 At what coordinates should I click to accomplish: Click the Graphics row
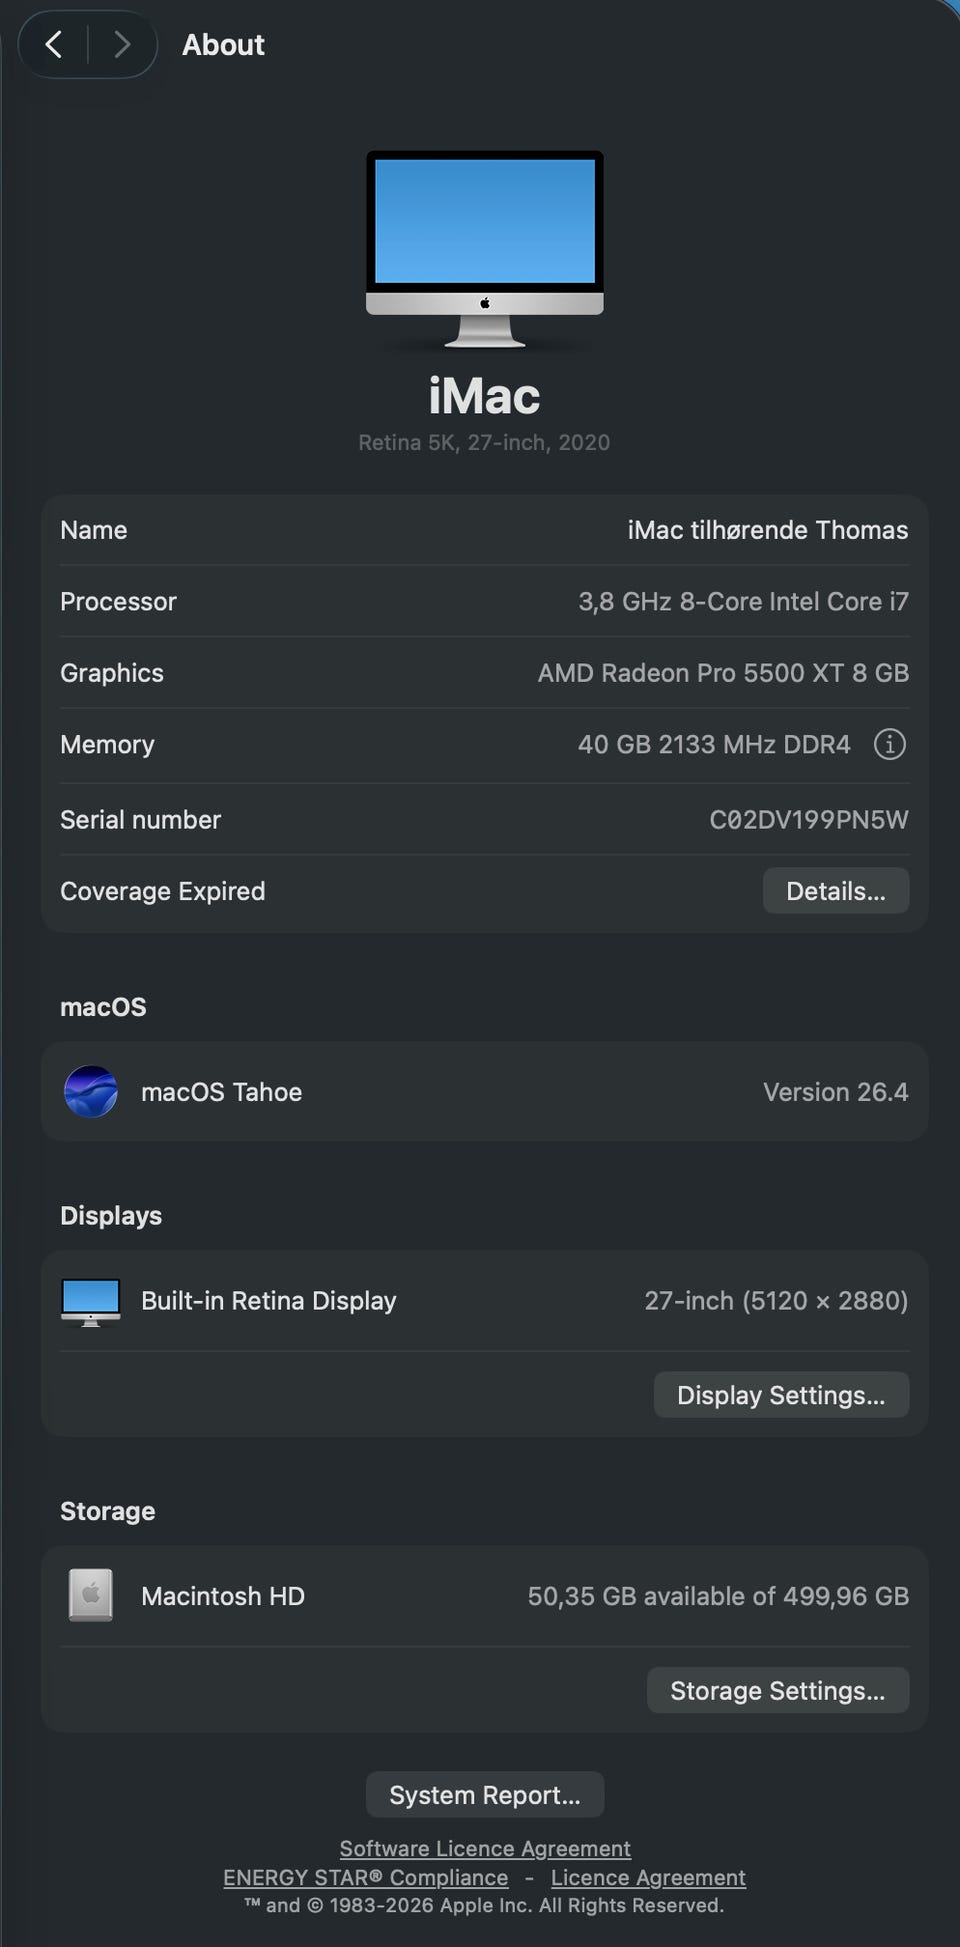coord(485,673)
